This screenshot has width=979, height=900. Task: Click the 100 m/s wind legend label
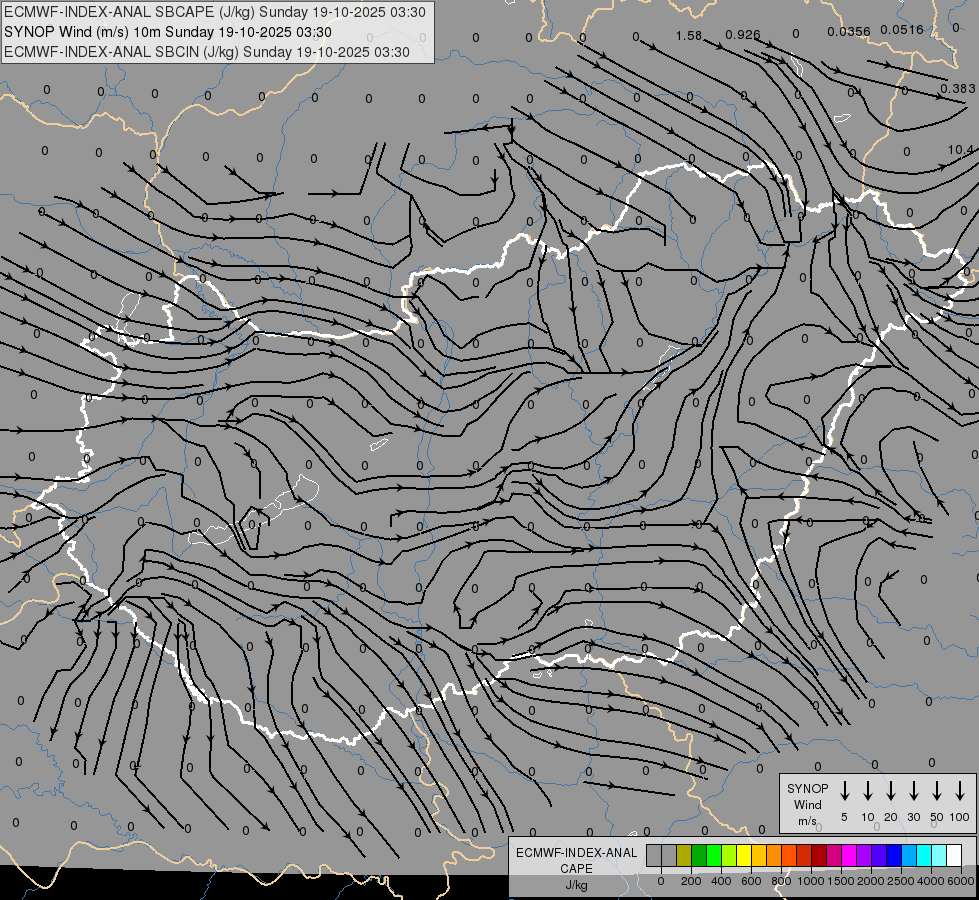[960, 817]
